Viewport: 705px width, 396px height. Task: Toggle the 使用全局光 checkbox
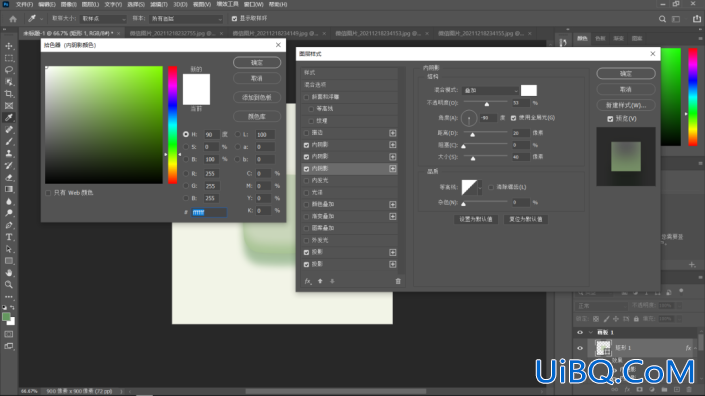click(513, 118)
